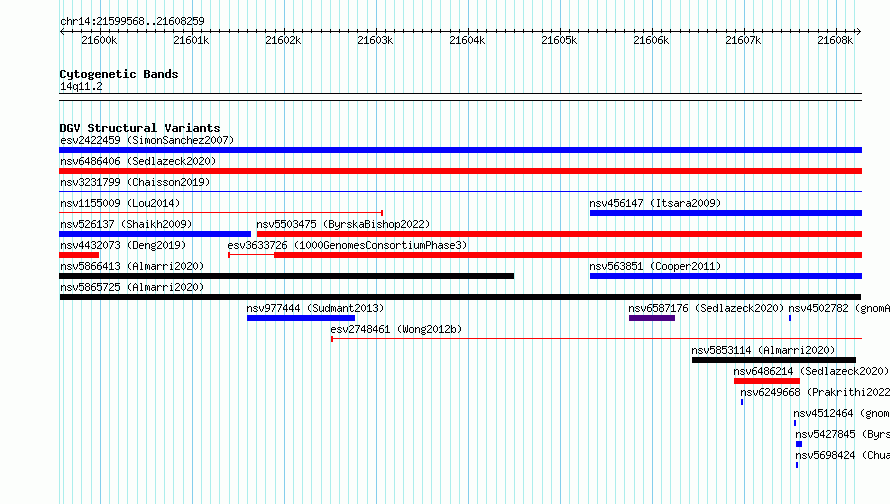Image resolution: width=890 pixels, height=504 pixels.
Task: Open nsv6587176 (Sedlazeck2020) label
Action: click(x=706, y=308)
